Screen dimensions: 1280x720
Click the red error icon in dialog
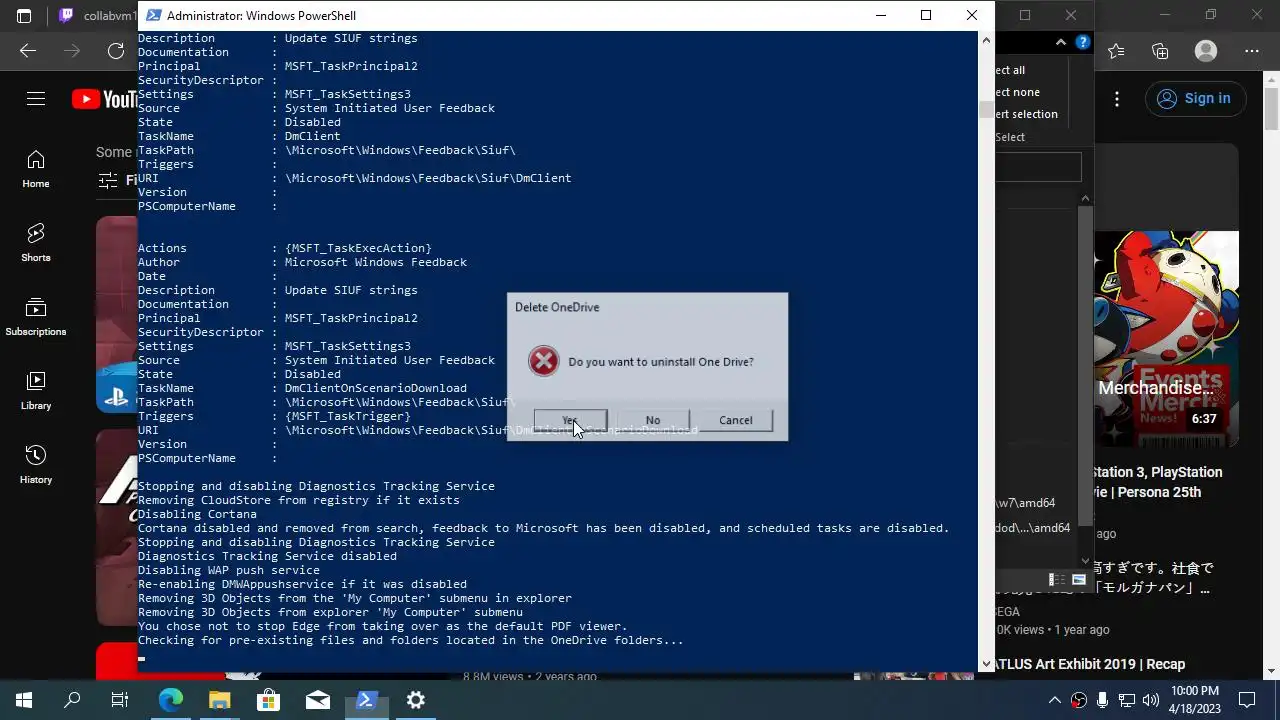click(x=544, y=361)
